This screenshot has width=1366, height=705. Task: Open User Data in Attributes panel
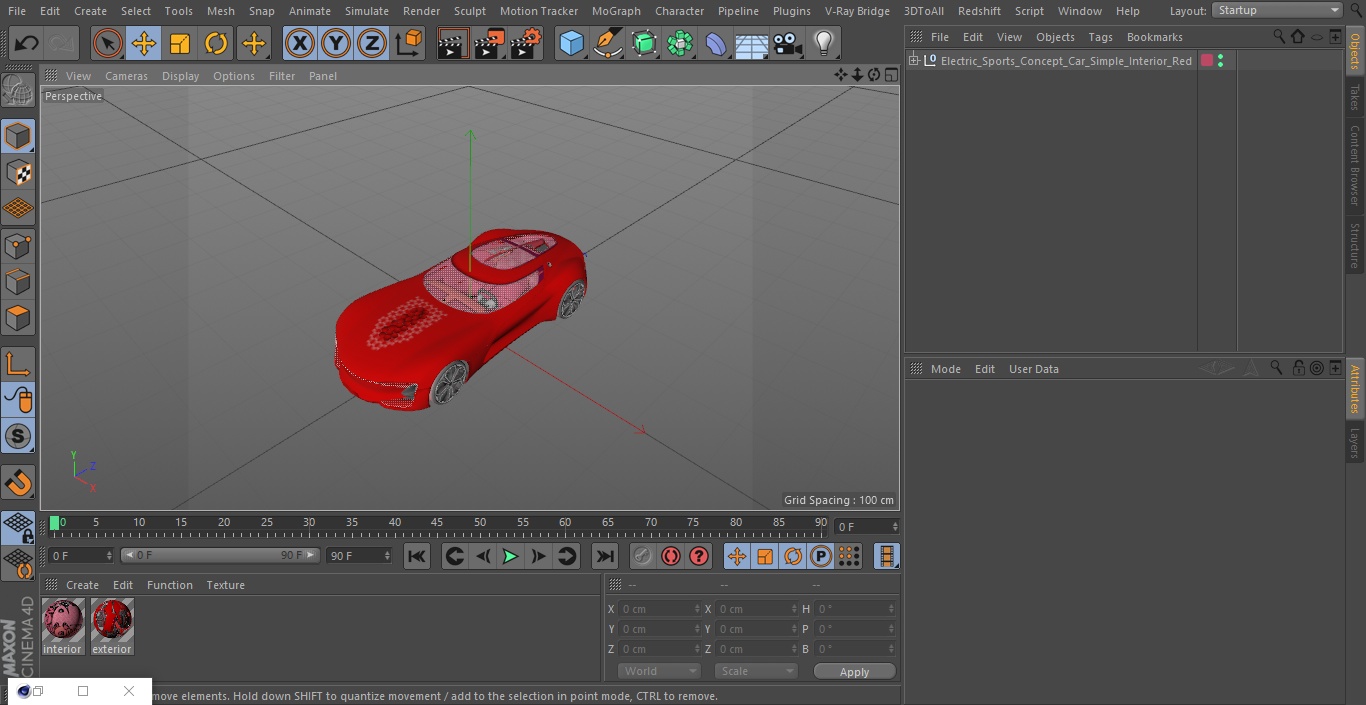(x=1034, y=369)
